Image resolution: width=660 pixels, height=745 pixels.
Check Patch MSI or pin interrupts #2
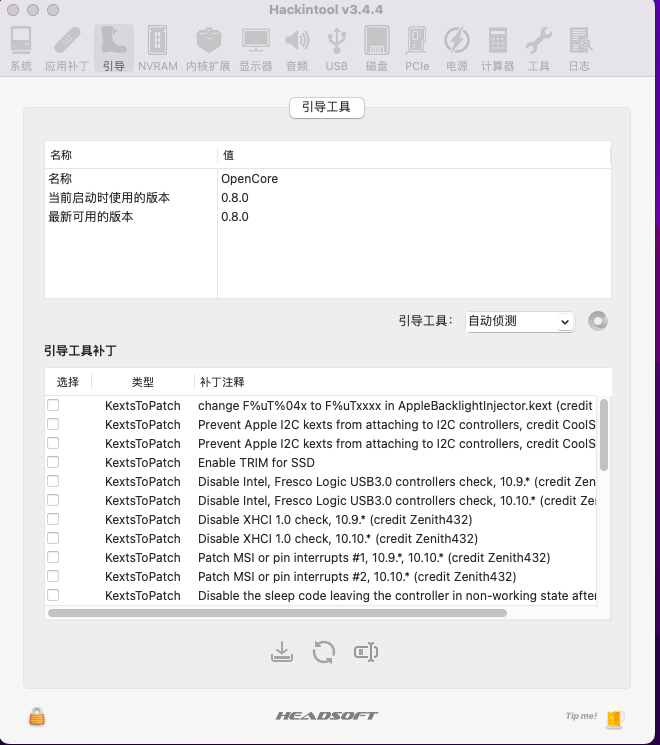click(x=53, y=576)
